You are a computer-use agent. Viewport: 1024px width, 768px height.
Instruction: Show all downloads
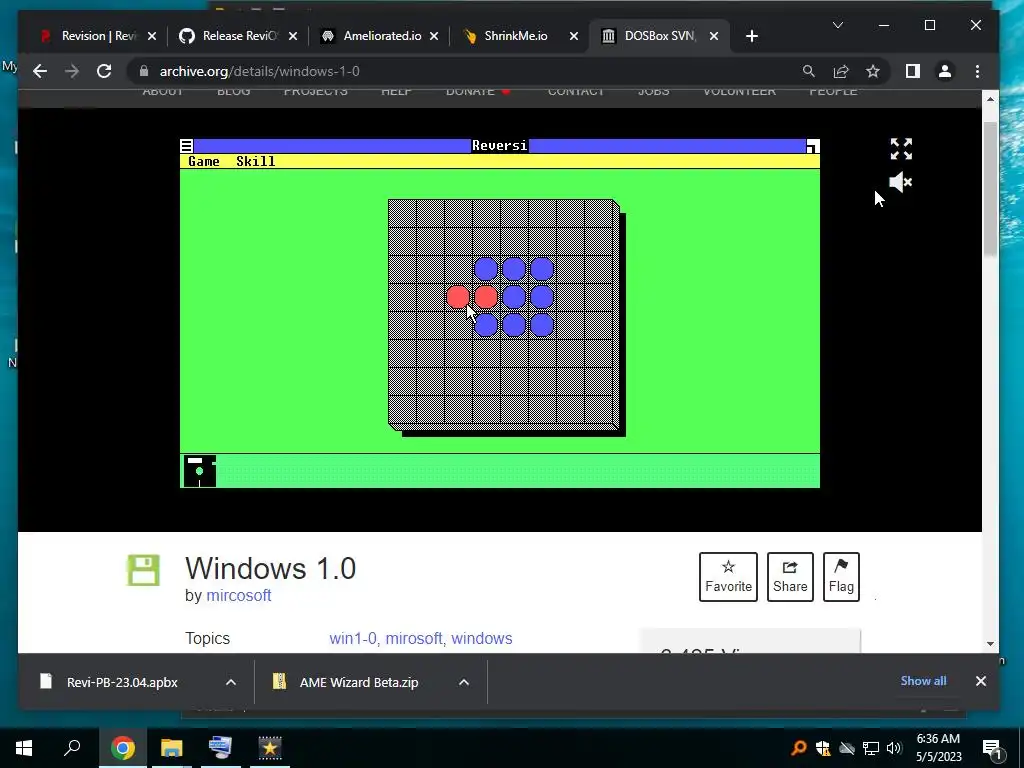pos(923,680)
